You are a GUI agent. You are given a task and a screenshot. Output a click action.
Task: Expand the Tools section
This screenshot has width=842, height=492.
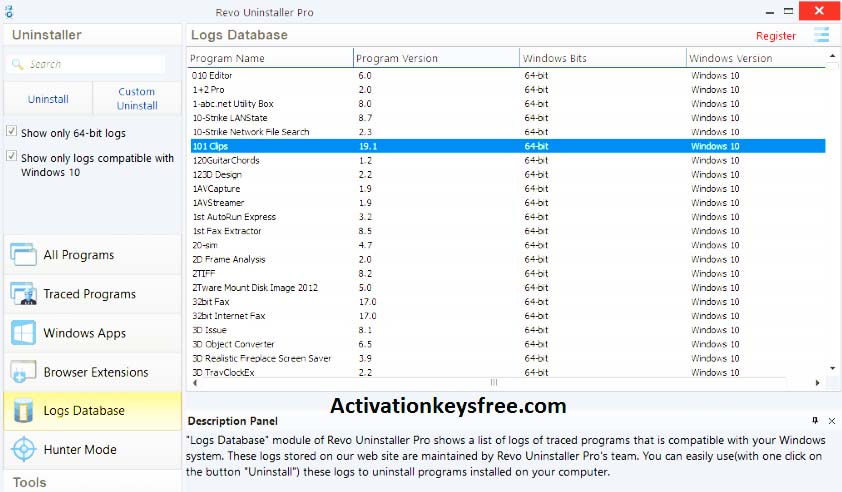(x=92, y=482)
